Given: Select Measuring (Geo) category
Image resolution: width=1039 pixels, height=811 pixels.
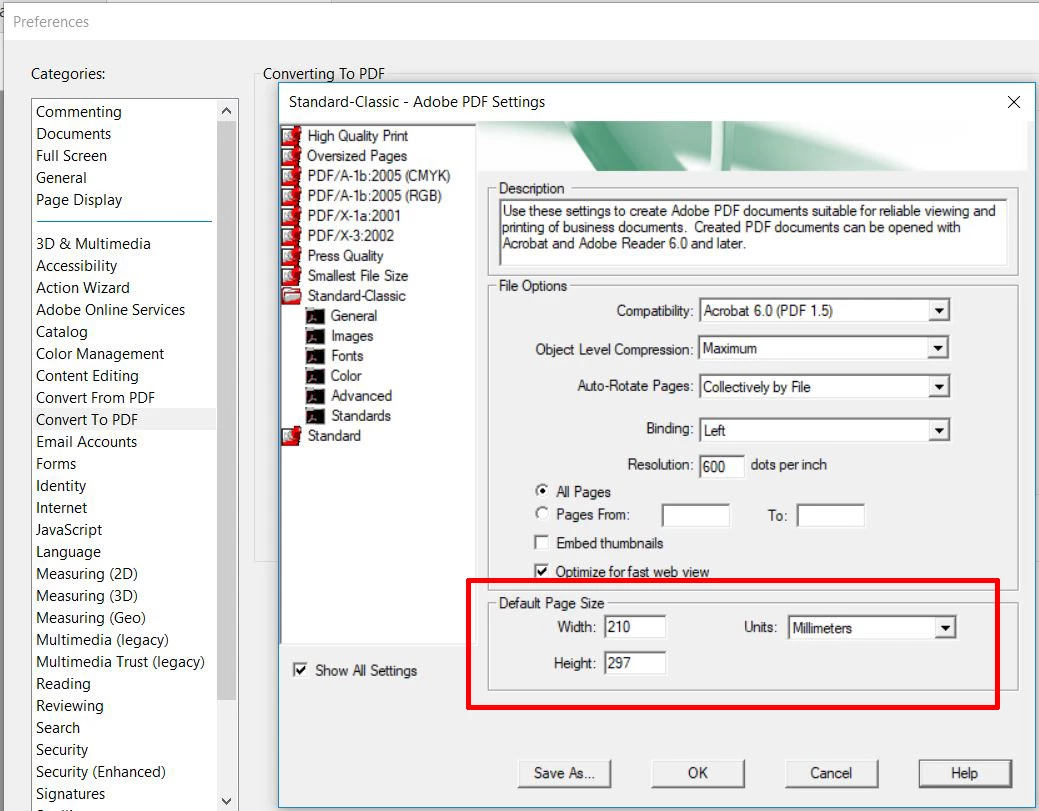Looking at the screenshot, I should (x=91, y=618).
